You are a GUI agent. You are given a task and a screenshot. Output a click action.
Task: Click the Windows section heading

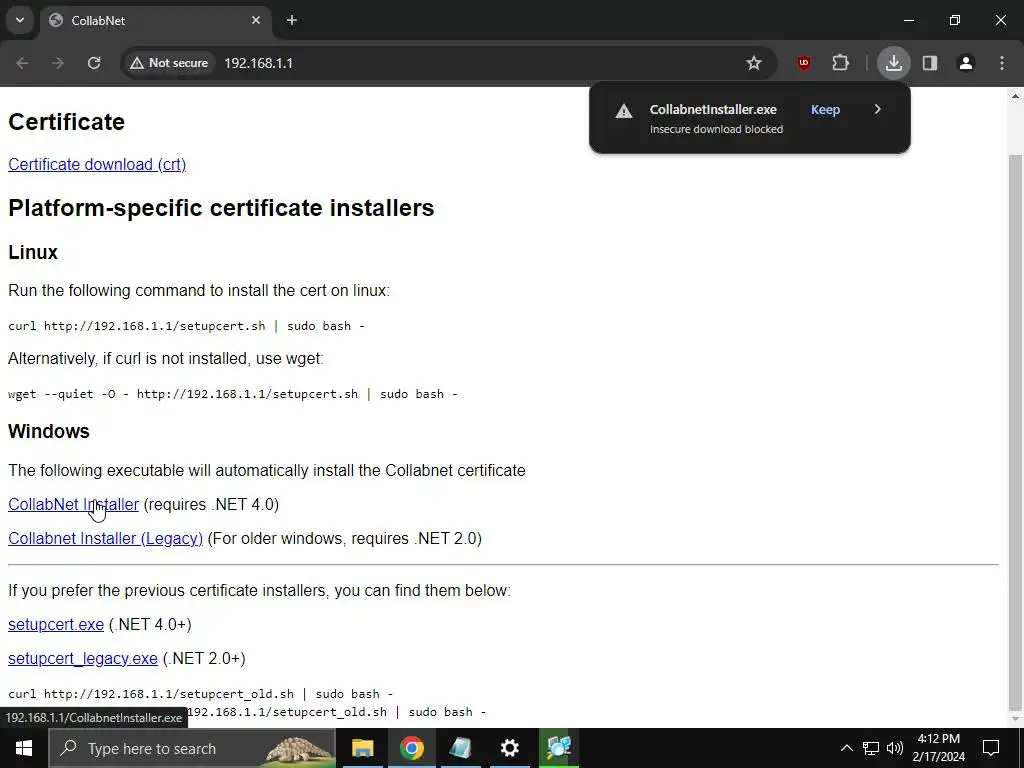click(48, 431)
